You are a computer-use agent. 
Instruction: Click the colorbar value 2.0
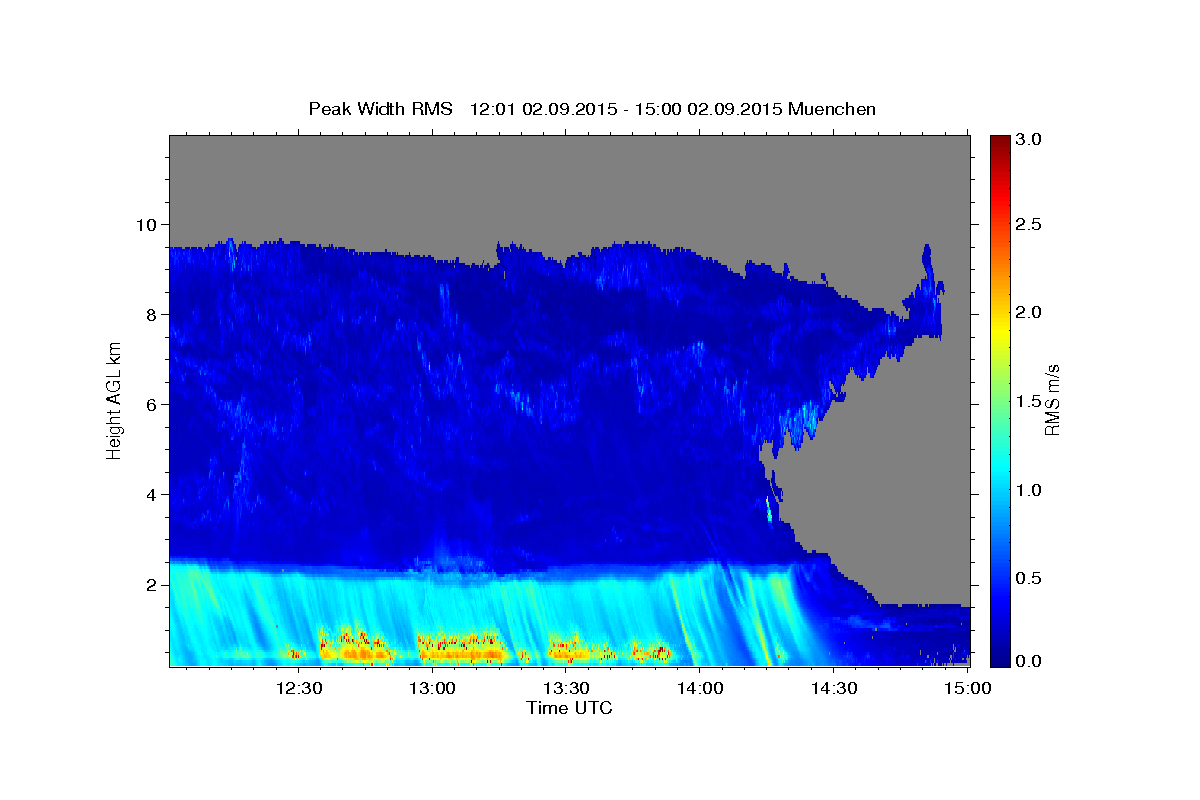(1029, 312)
